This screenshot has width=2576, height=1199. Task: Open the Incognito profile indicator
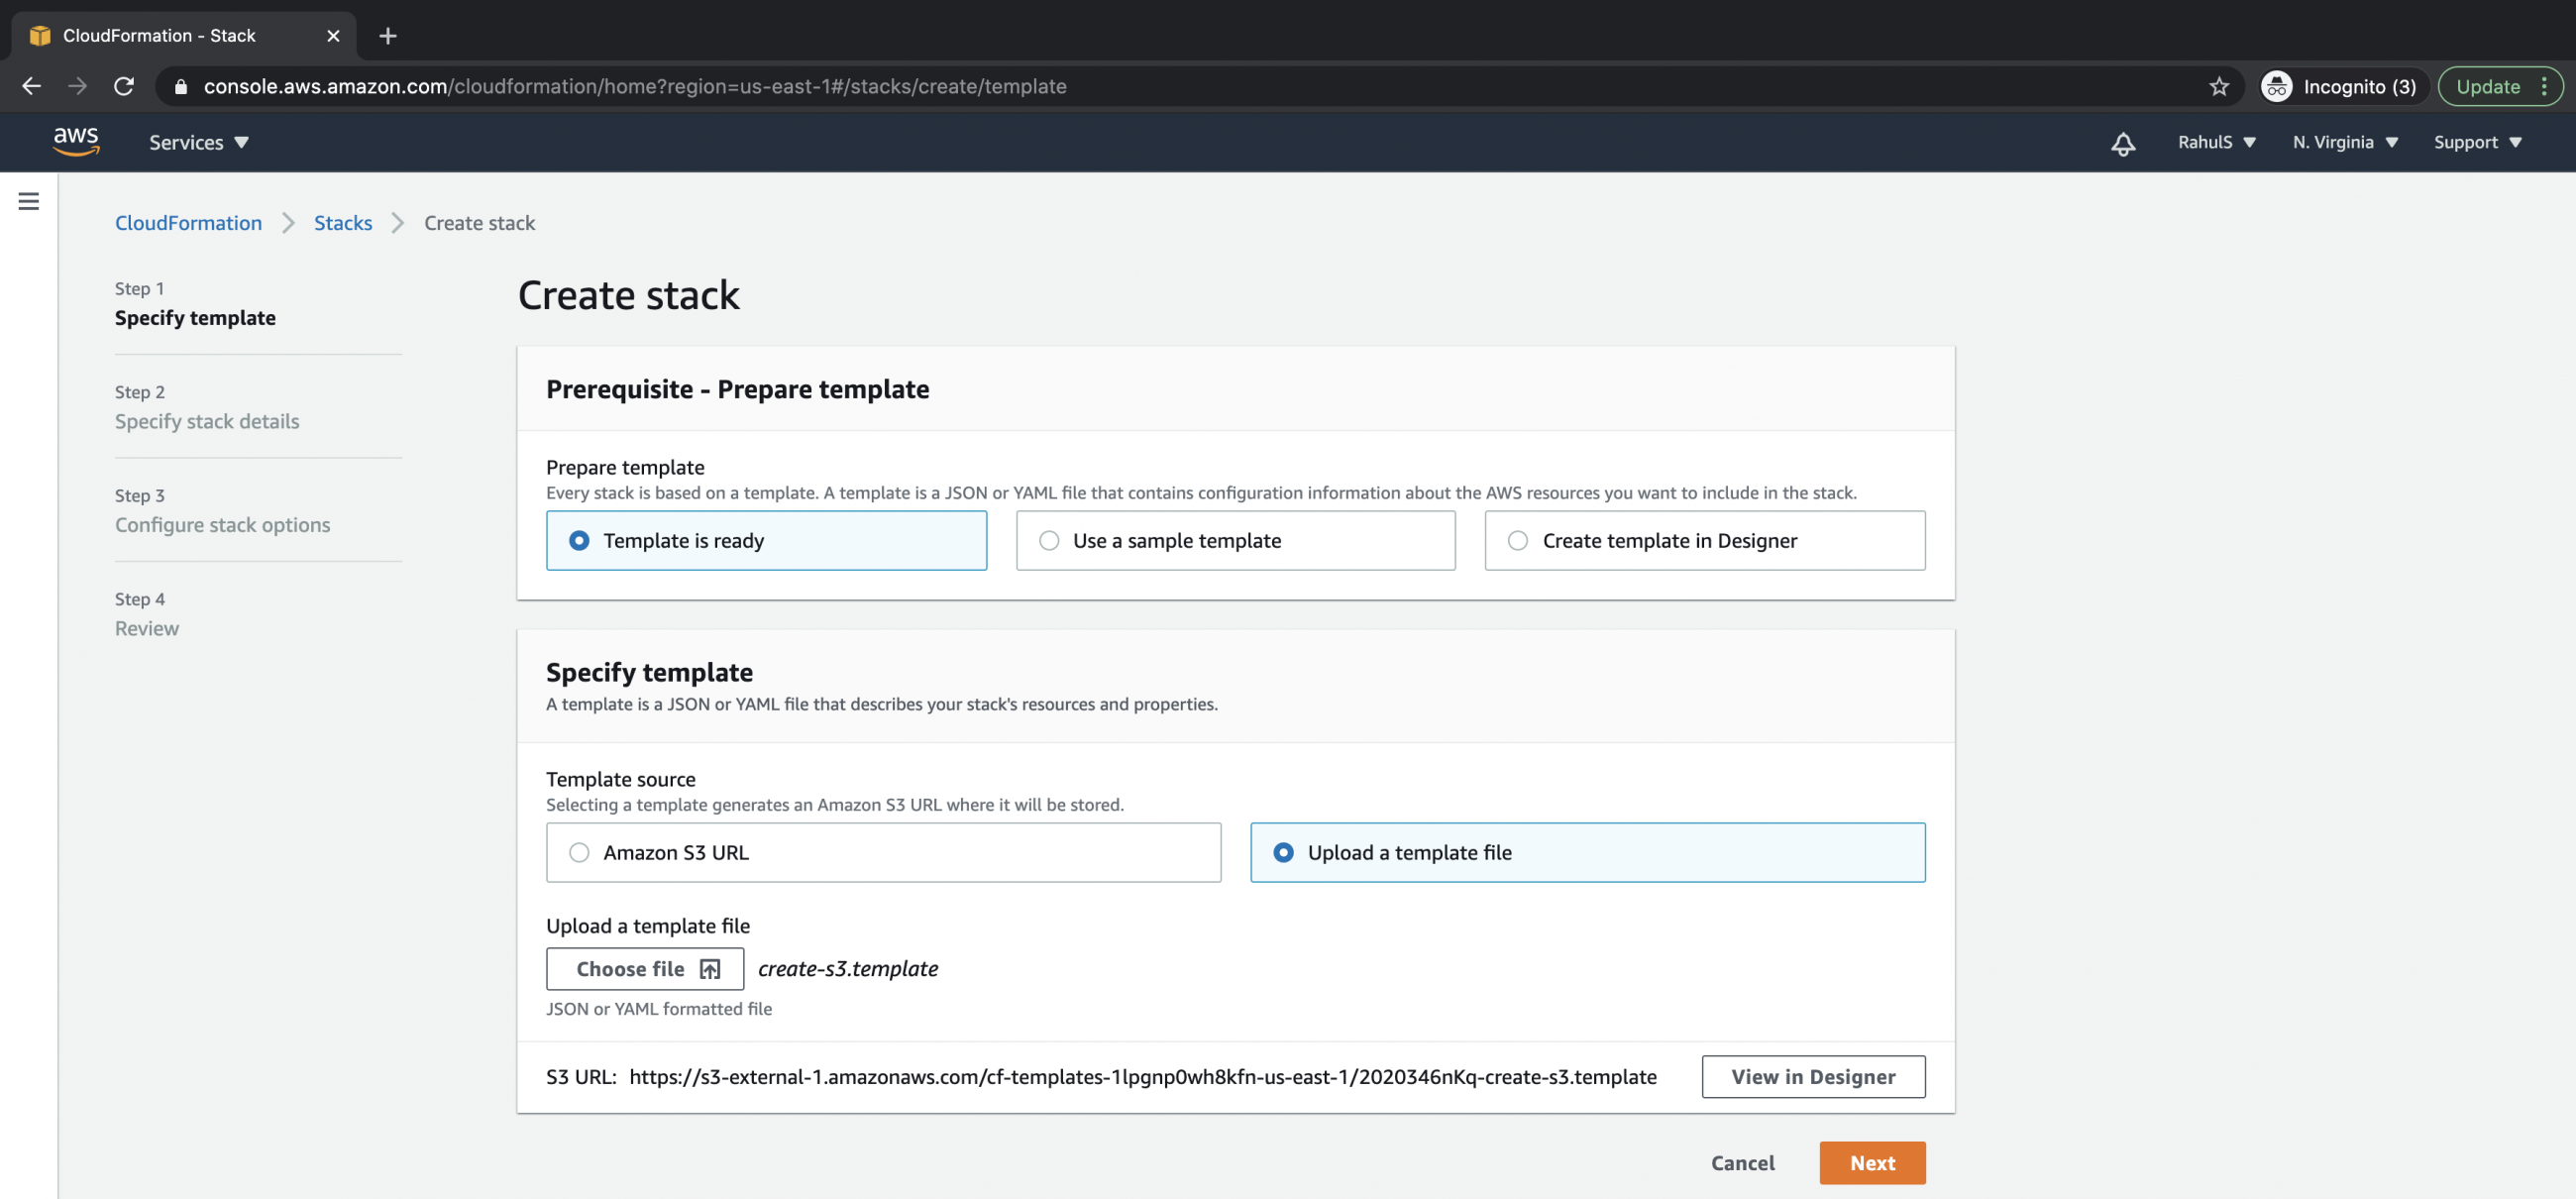point(2342,86)
